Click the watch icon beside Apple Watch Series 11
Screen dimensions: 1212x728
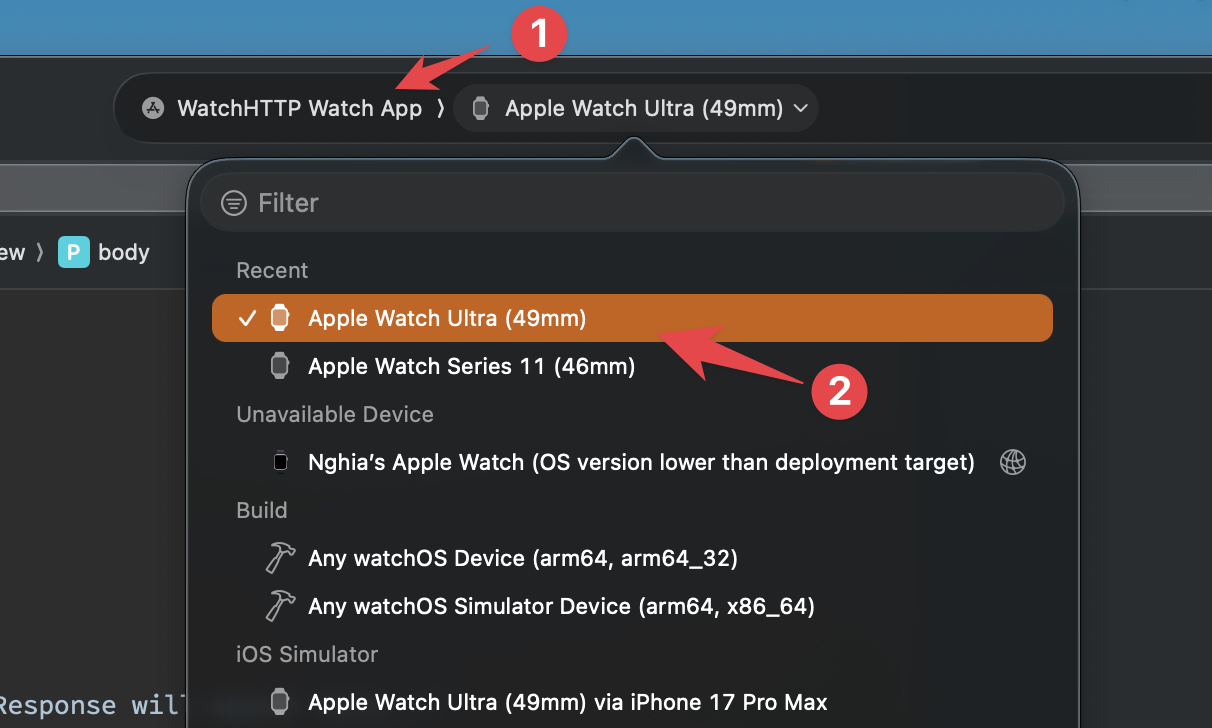coord(280,366)
